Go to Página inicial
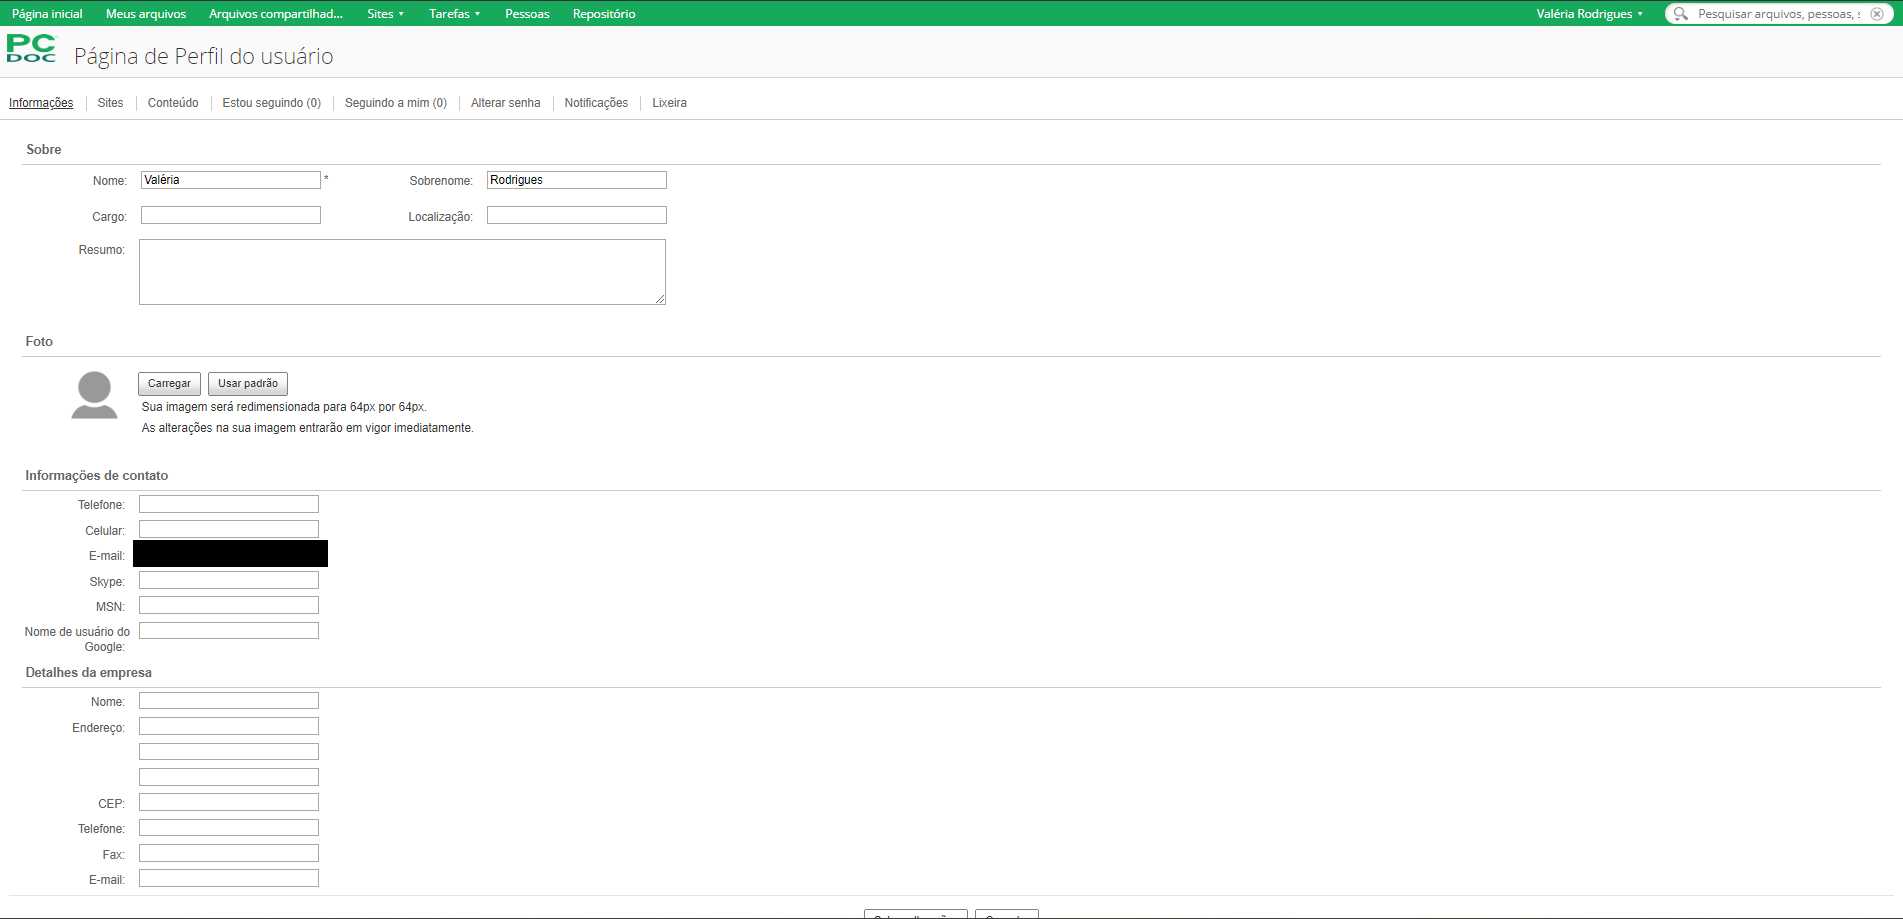The width and height of the screenshot is (1903, 919). coord(47,14)
